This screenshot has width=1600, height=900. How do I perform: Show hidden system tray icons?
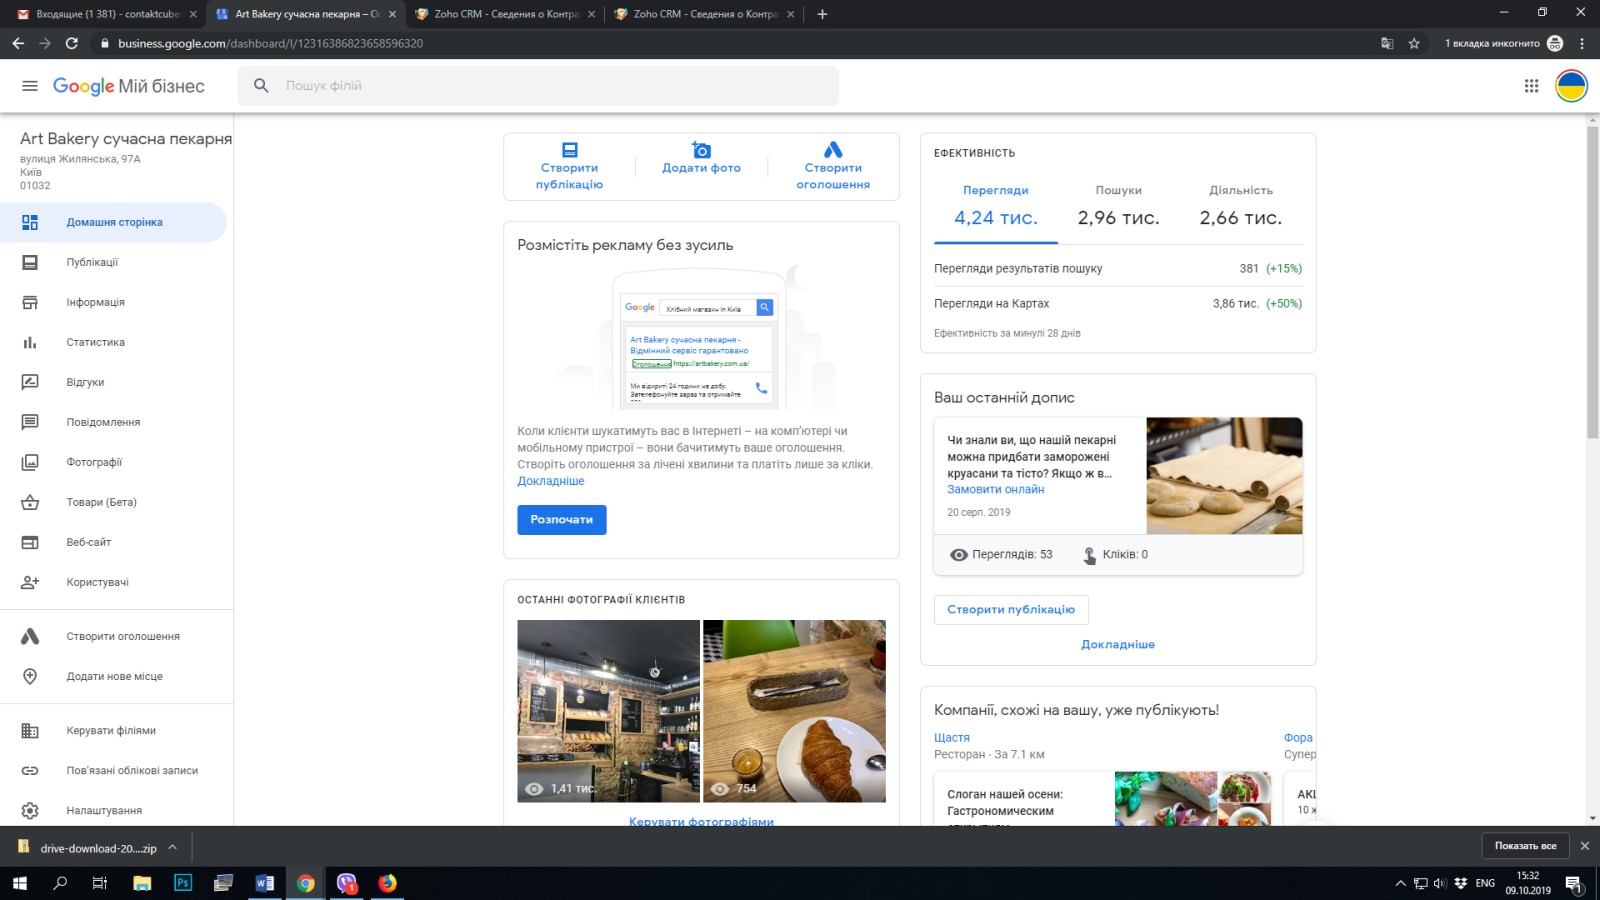click(1400, 883)
